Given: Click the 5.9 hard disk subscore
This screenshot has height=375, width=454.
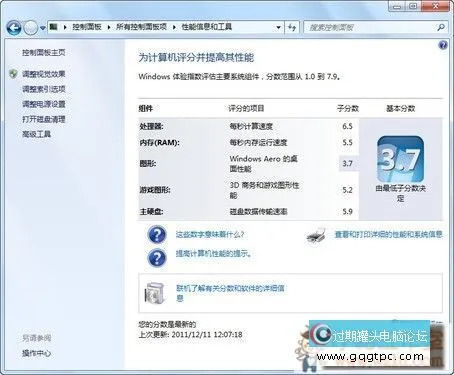Looking at the screenshot, I should coord(347,211).
